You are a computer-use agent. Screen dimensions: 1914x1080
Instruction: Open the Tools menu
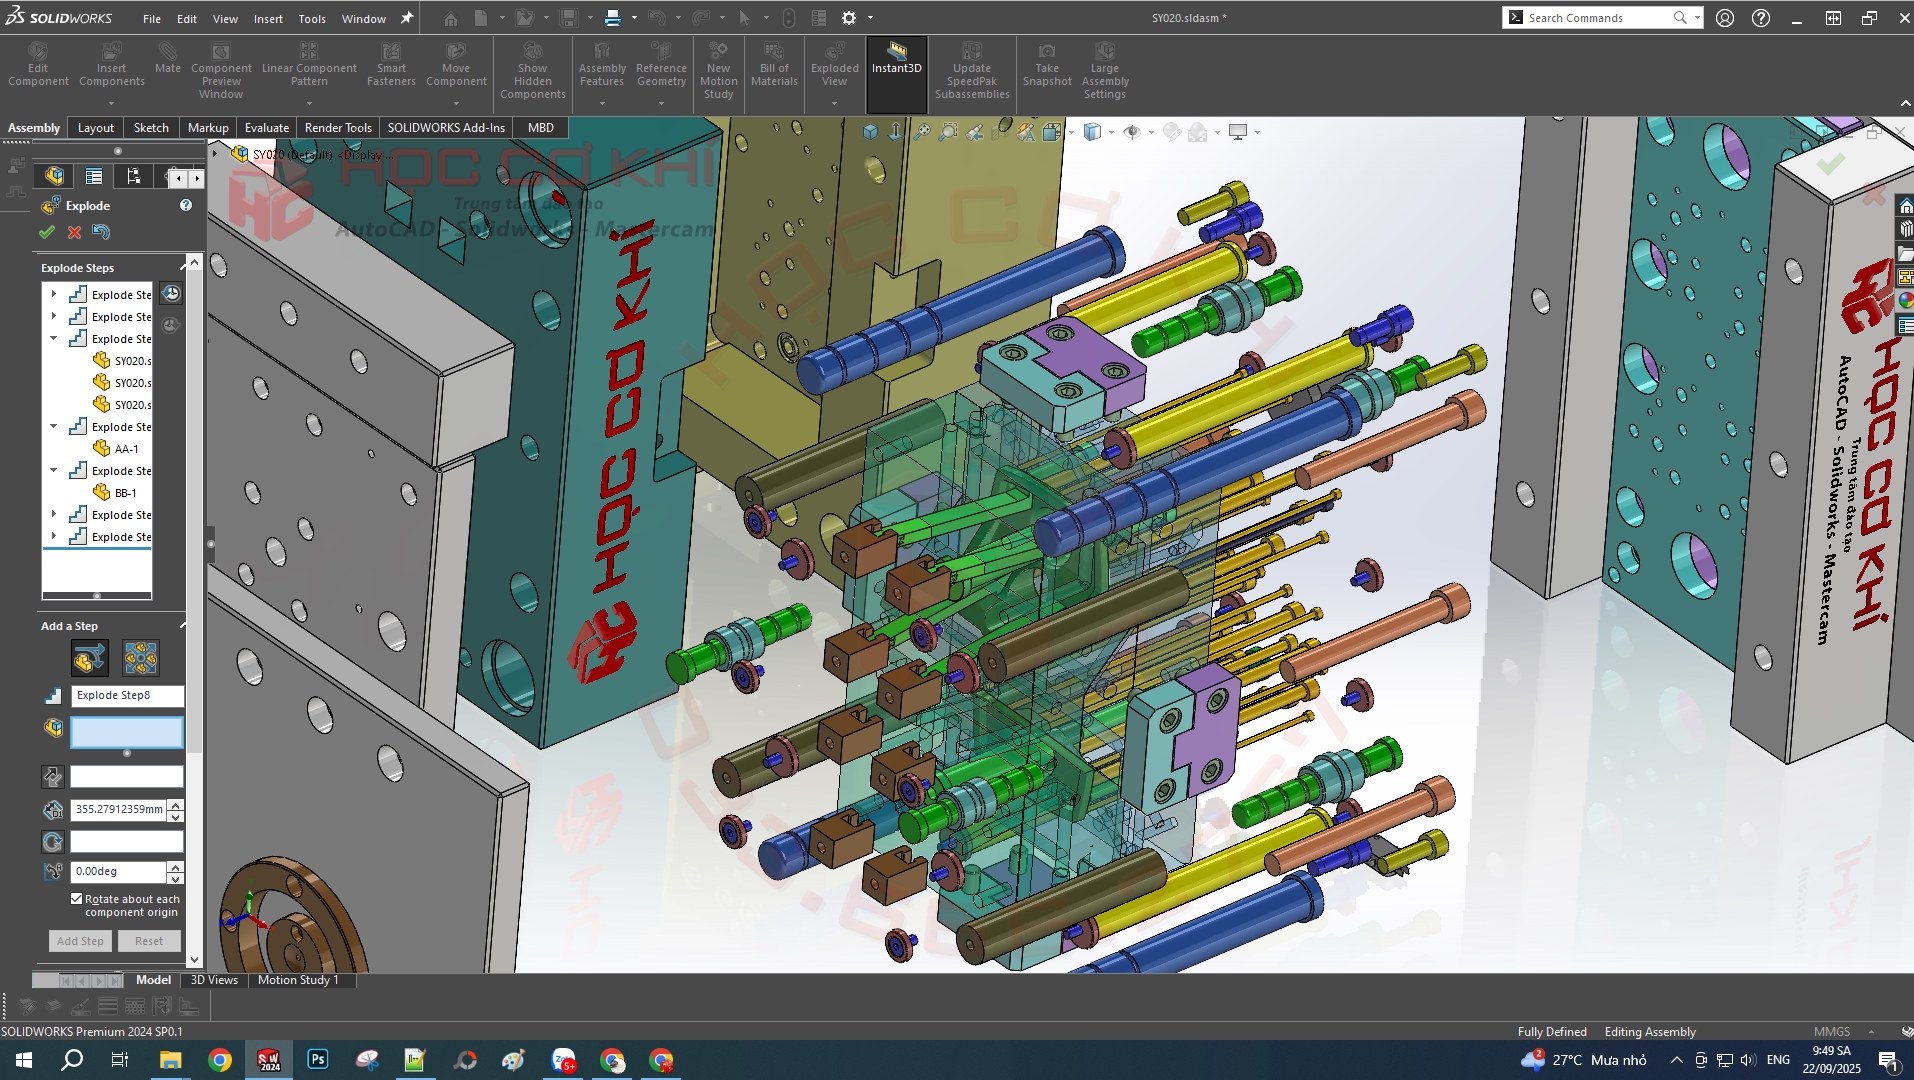point(312,18)
